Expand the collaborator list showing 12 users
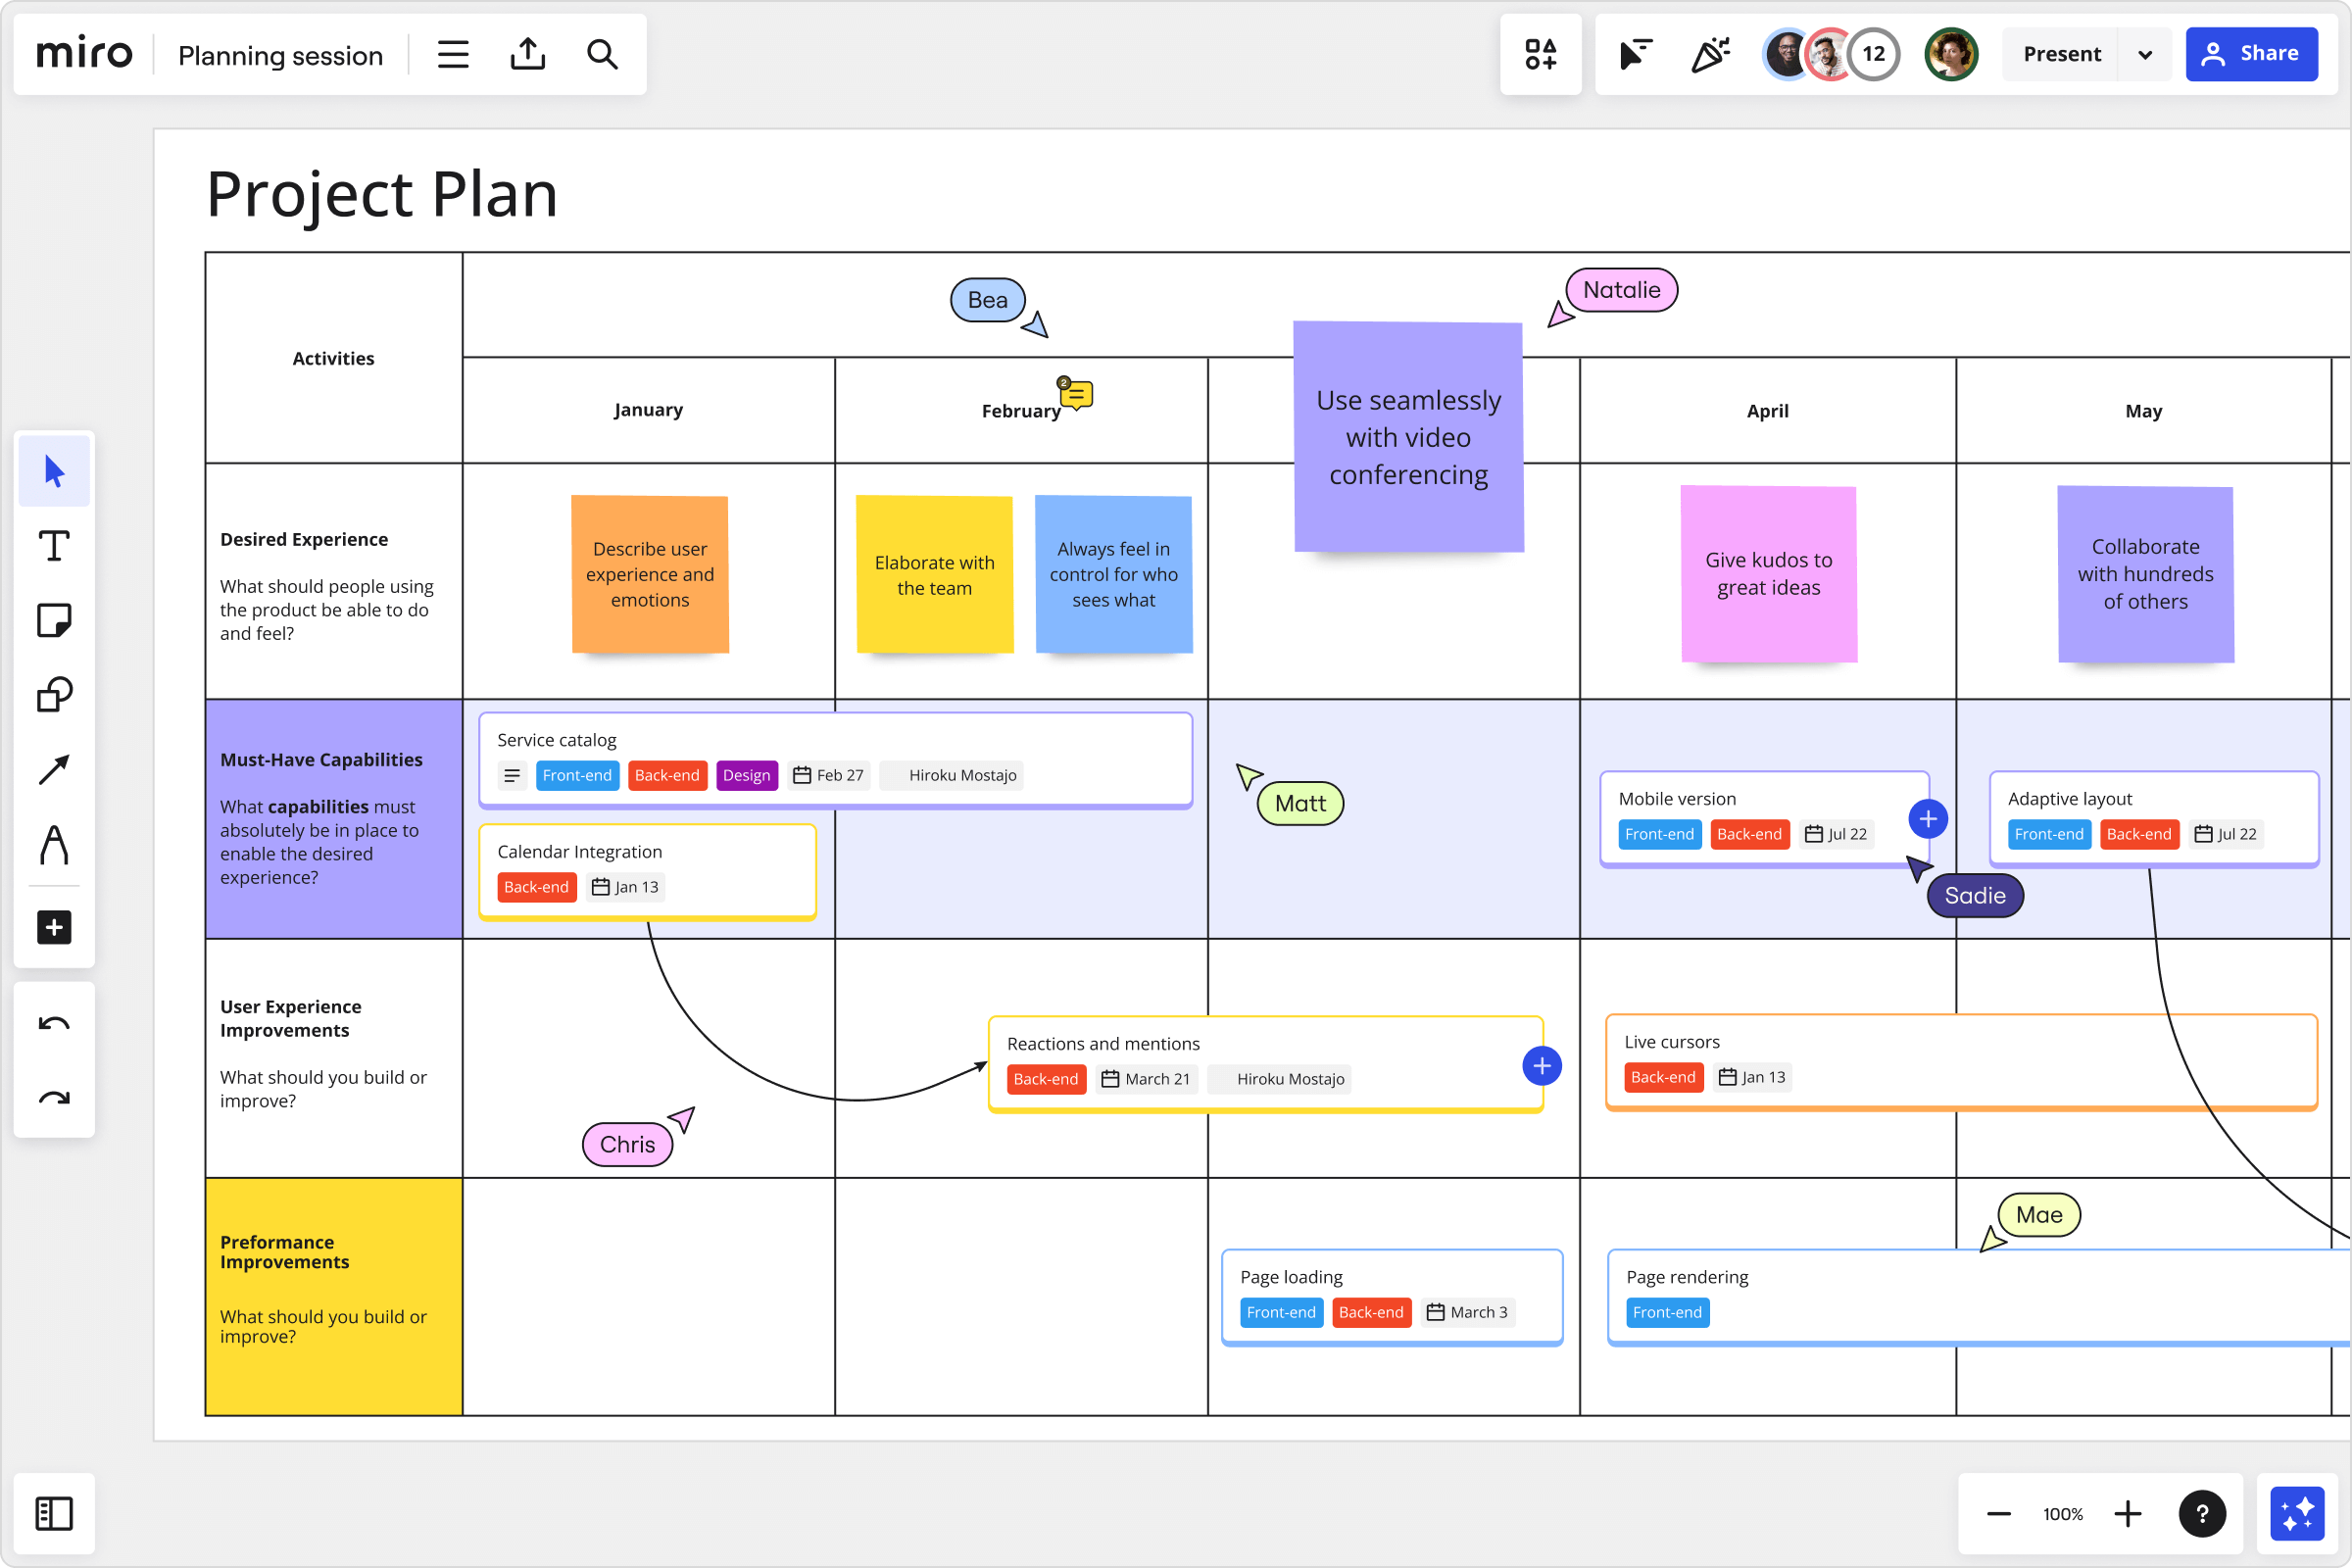2352x1568 pixels. (1872, 54)
